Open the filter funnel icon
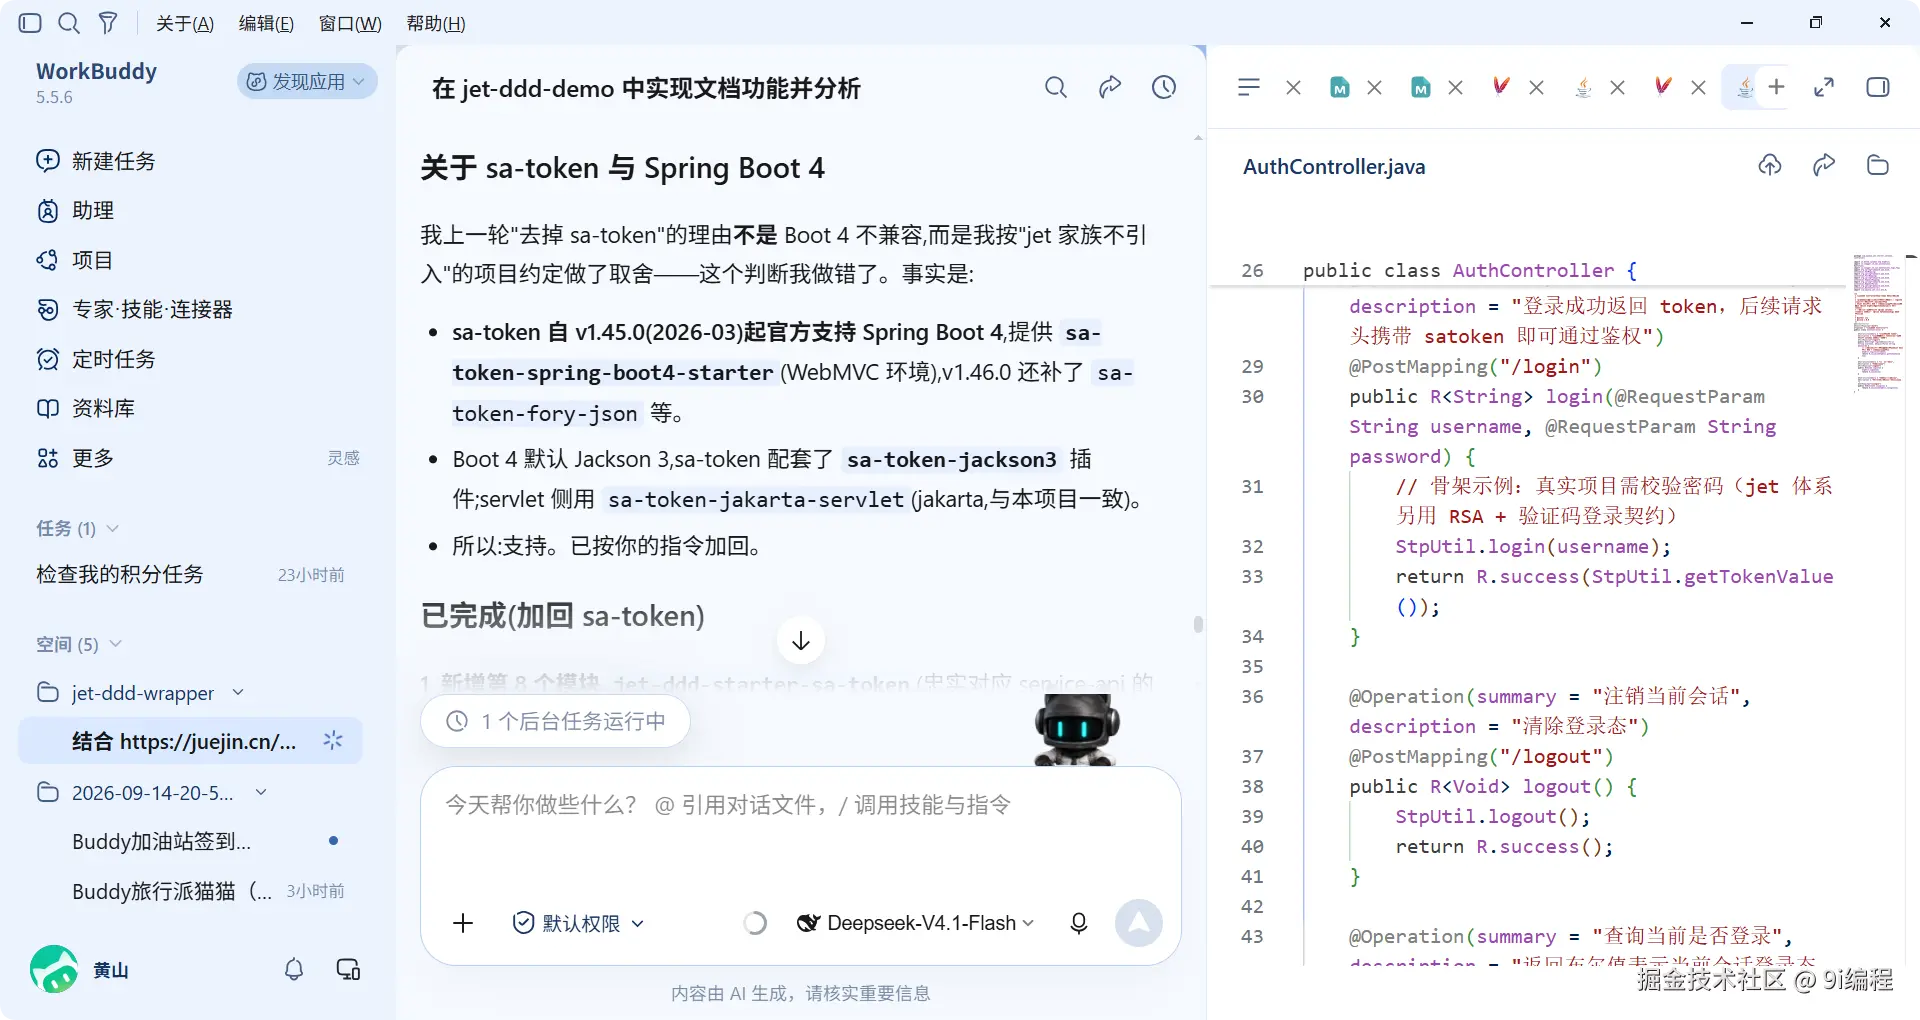Viewport: 1920px width, 1020px height. click(108, 23)
